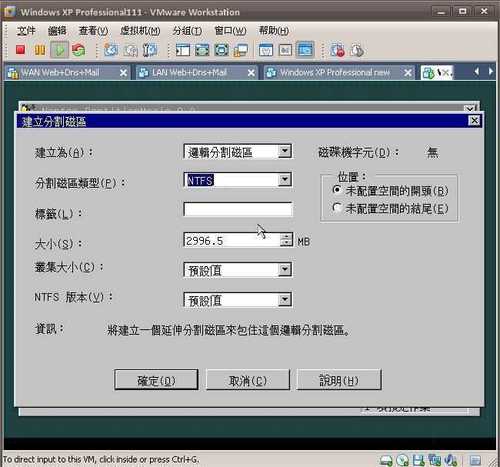Image resolution: width=500 pixels, height=467 pixels.
Task: Click the Quick Switch mode icon
Action: point(202,50)
